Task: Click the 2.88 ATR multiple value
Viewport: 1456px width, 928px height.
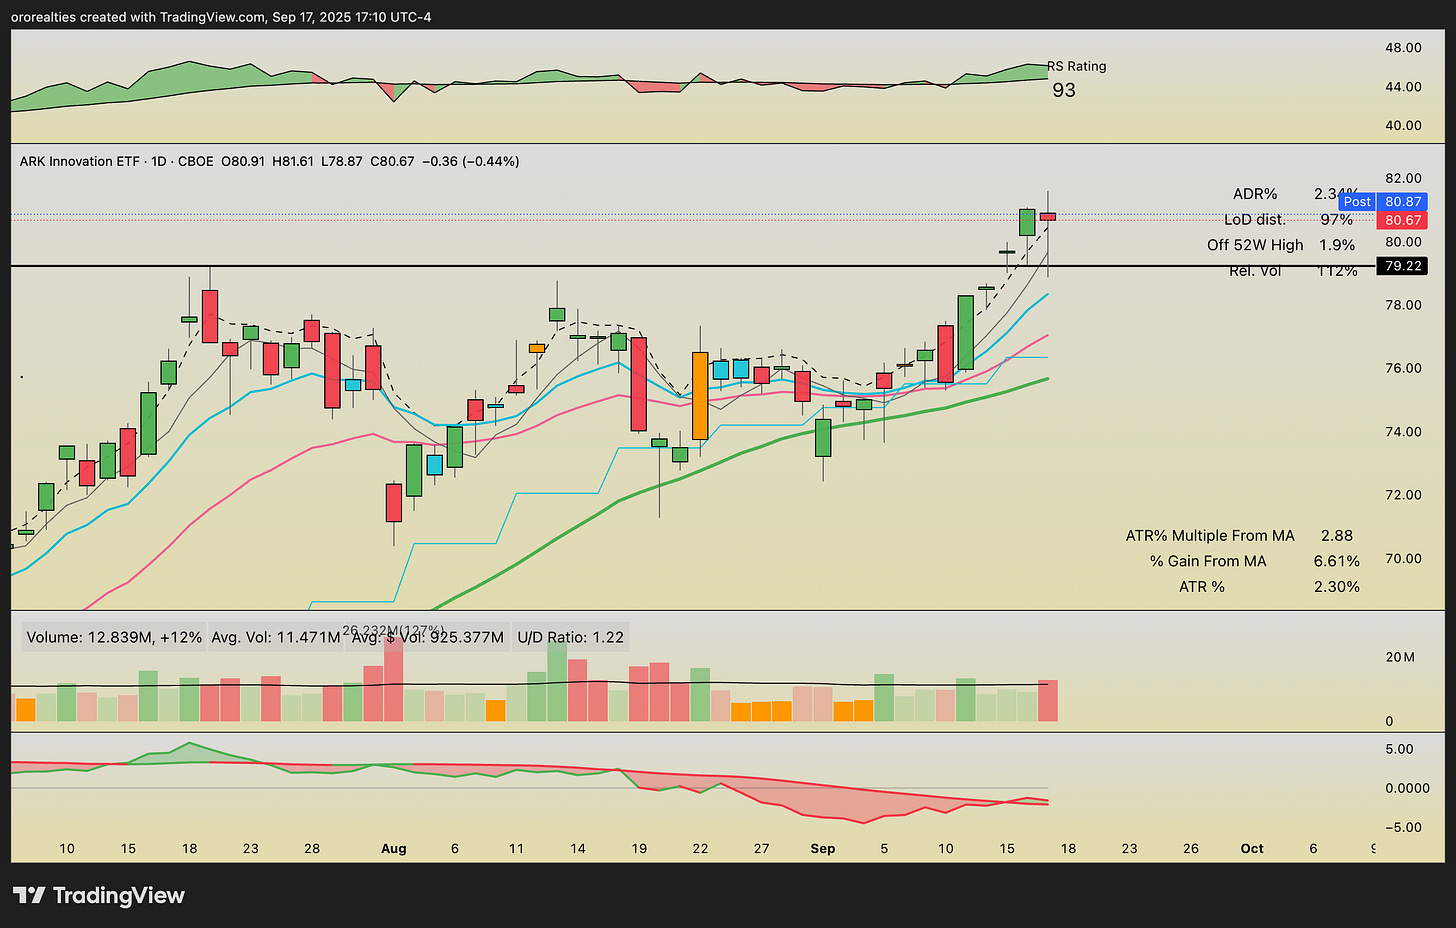Action: [x=1337, y=536]
